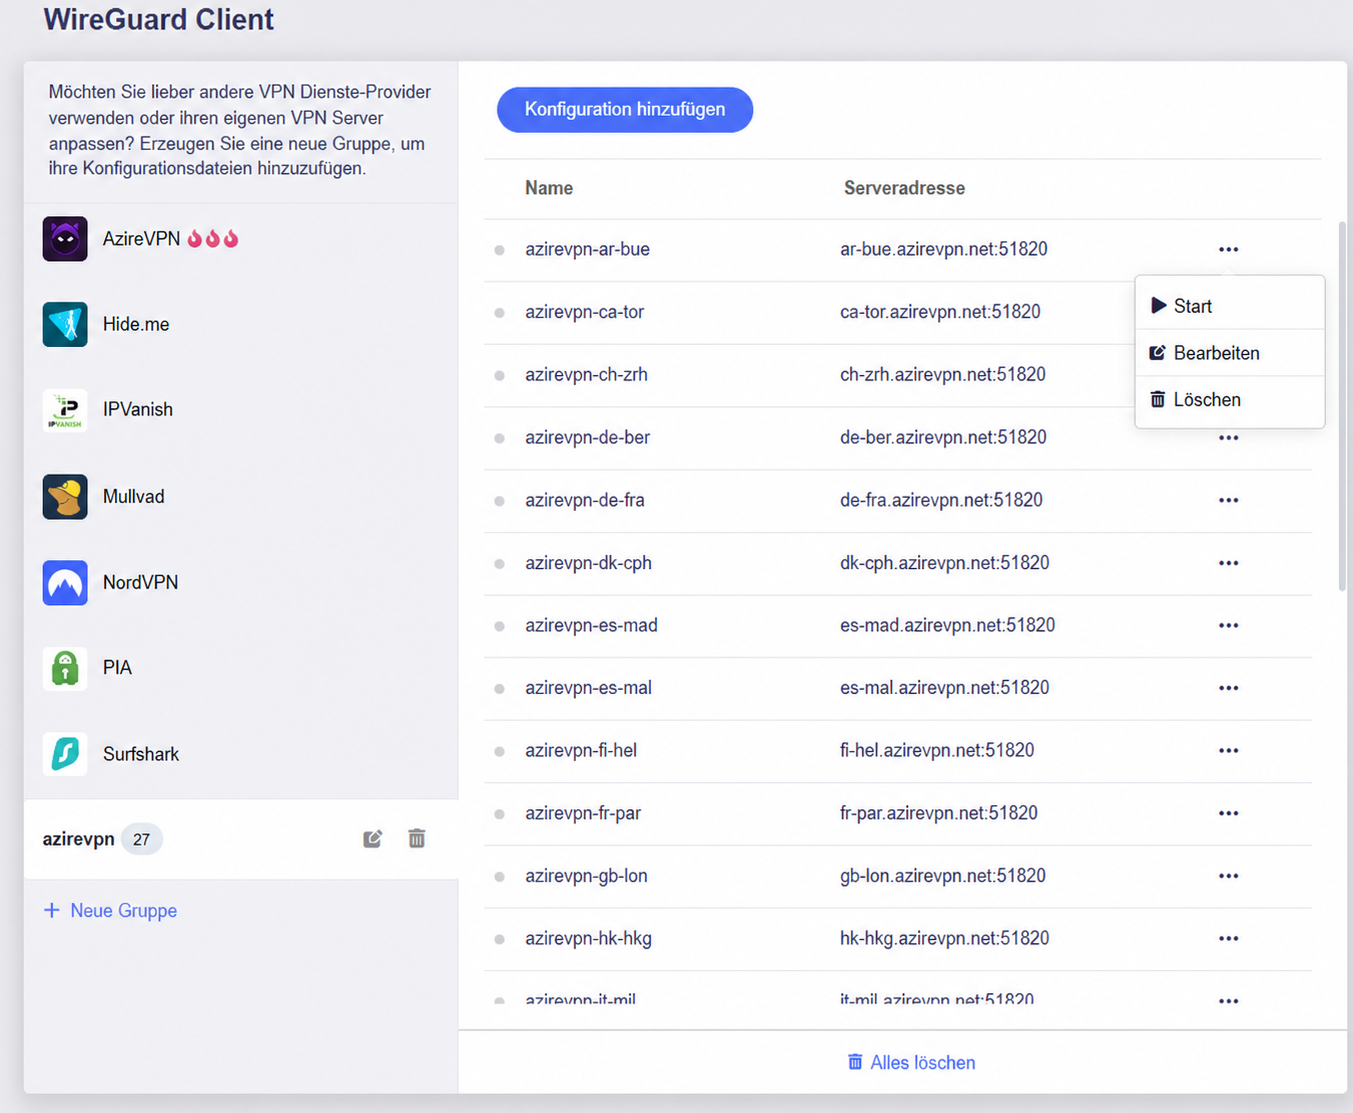Click server address dk-cph.azirevpn.net:51820
The height and width of the screenshot is (1113, 1353).
945,563
